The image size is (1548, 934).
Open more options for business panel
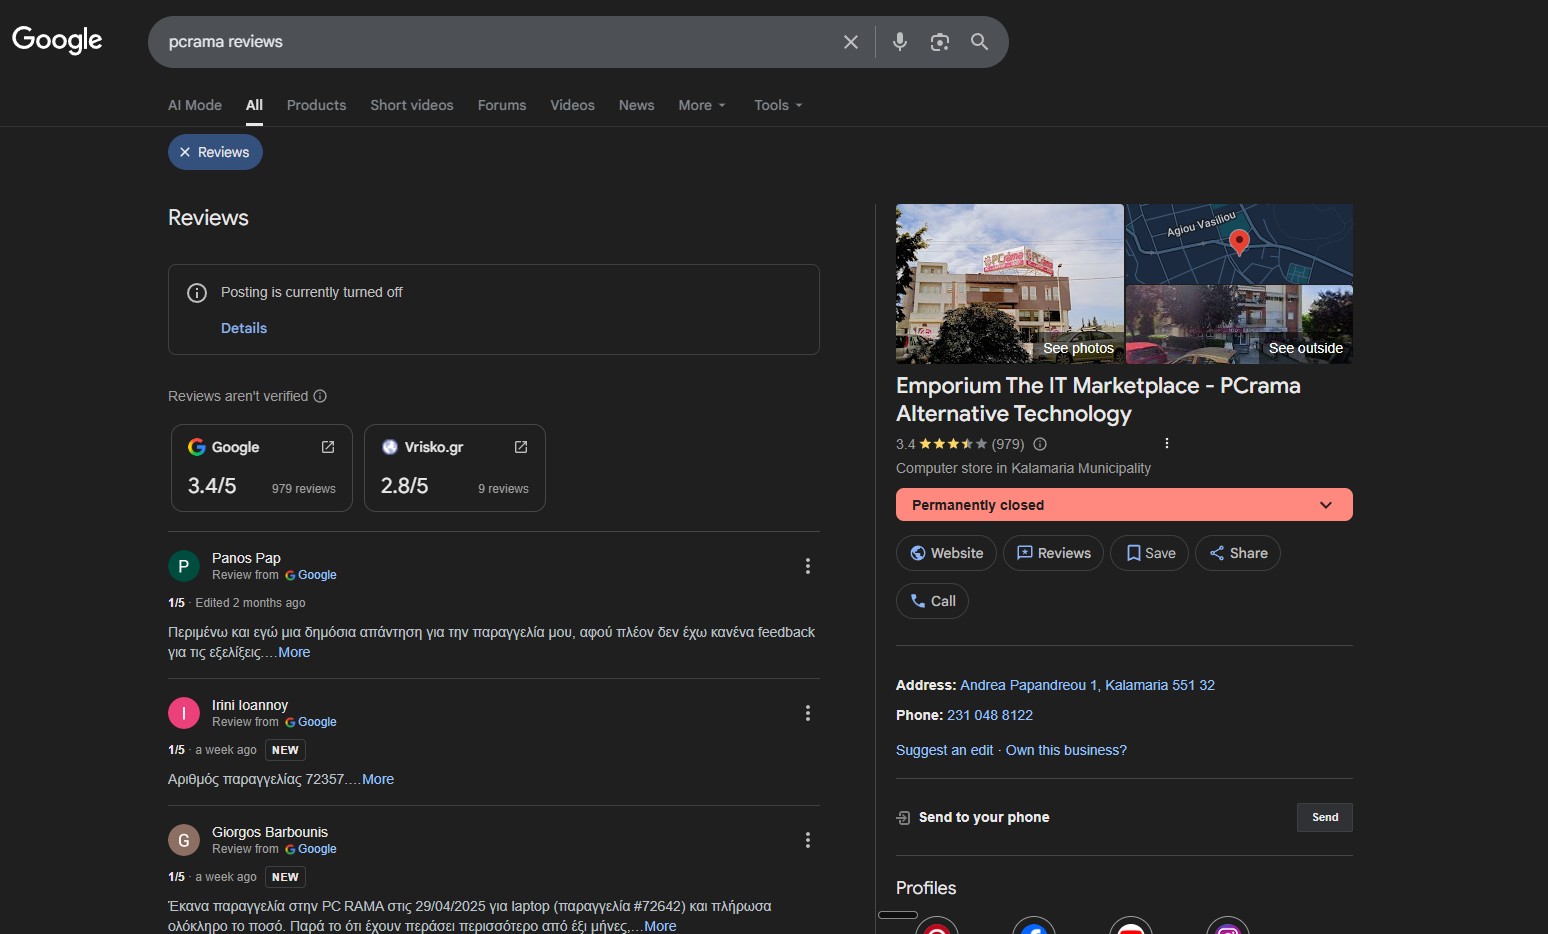[1166, 444]
